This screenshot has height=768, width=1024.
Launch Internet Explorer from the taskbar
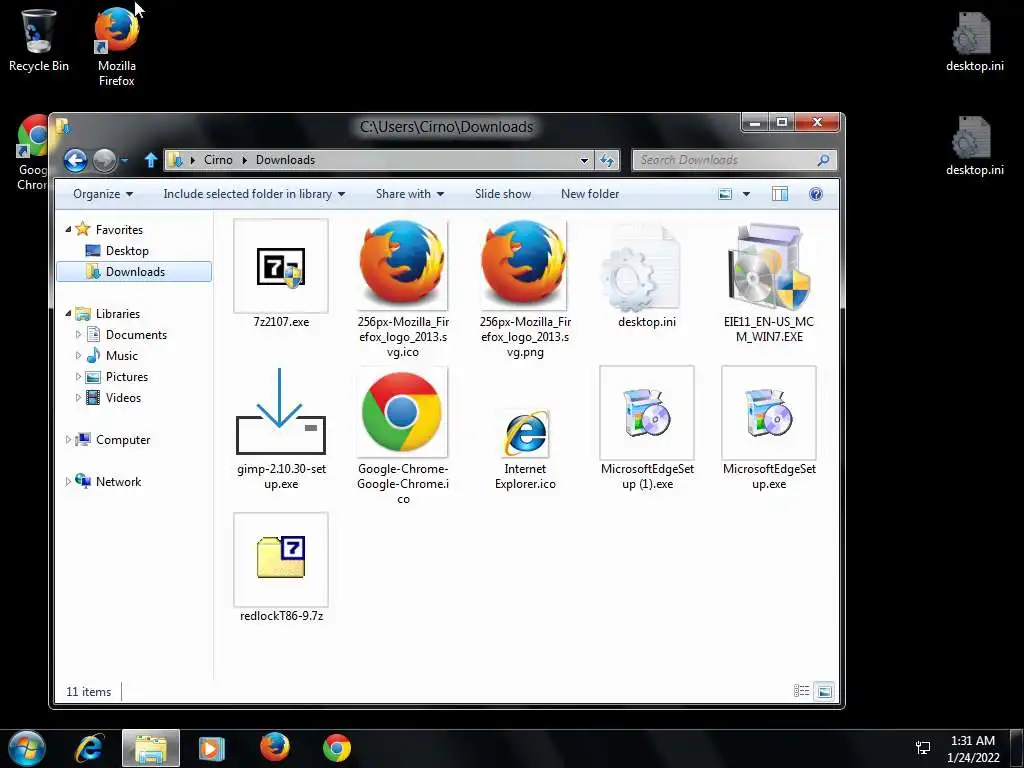click(x=89, y=748)
